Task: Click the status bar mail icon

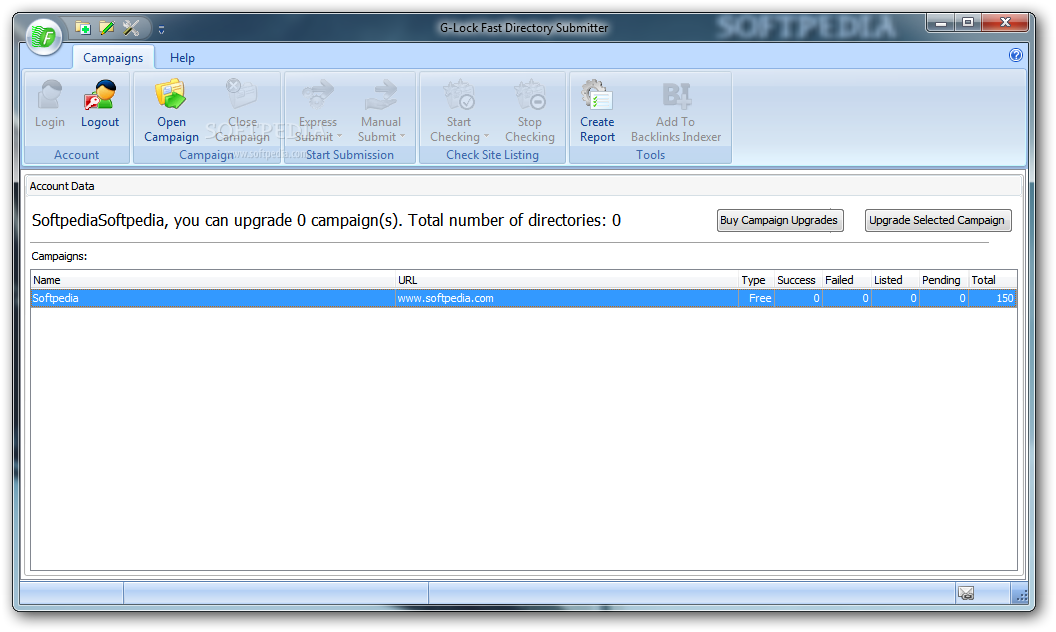Action: point(966,594)
